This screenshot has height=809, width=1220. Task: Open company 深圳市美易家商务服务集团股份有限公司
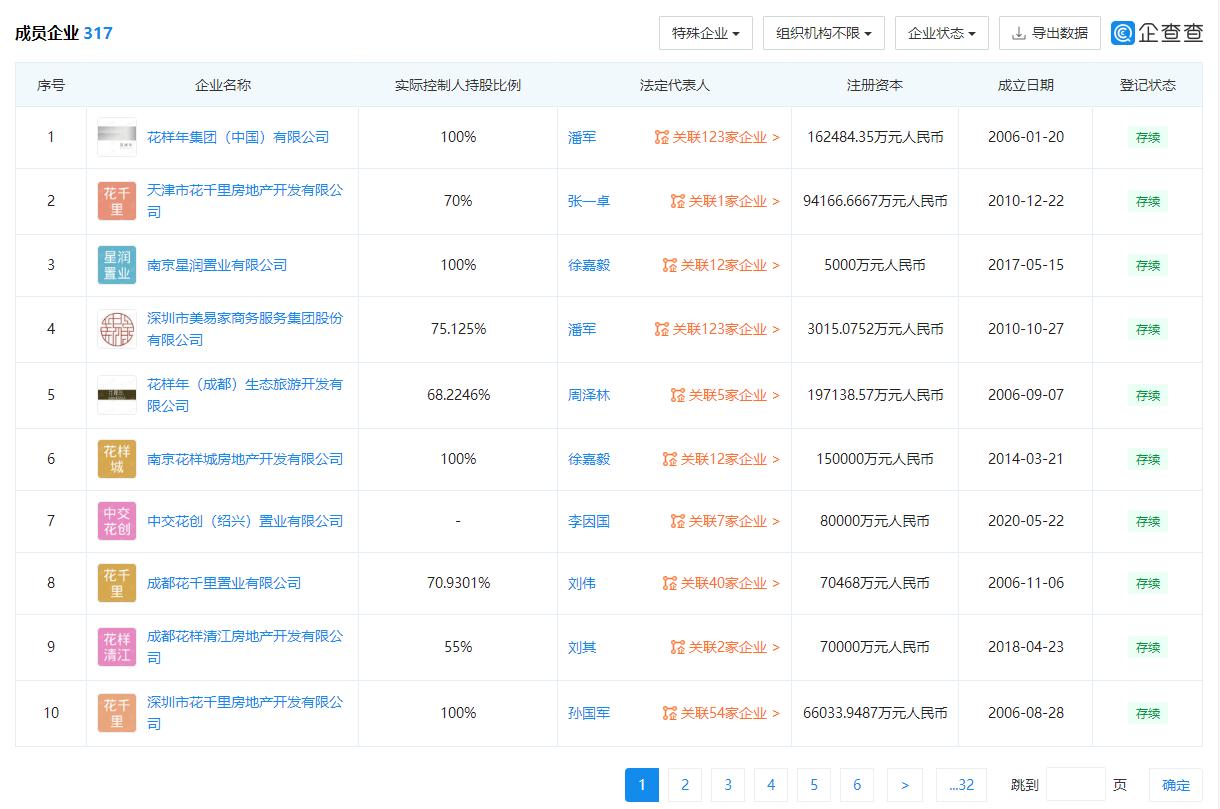[x=245, y=329]
